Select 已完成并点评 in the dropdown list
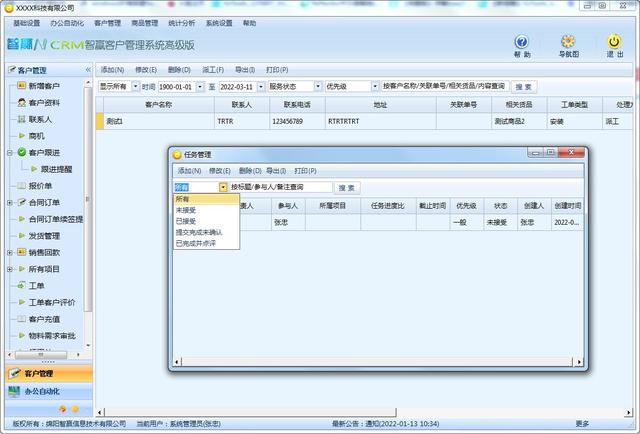The height and width of the screenshot is (434, 640). (x=197, y=243)
